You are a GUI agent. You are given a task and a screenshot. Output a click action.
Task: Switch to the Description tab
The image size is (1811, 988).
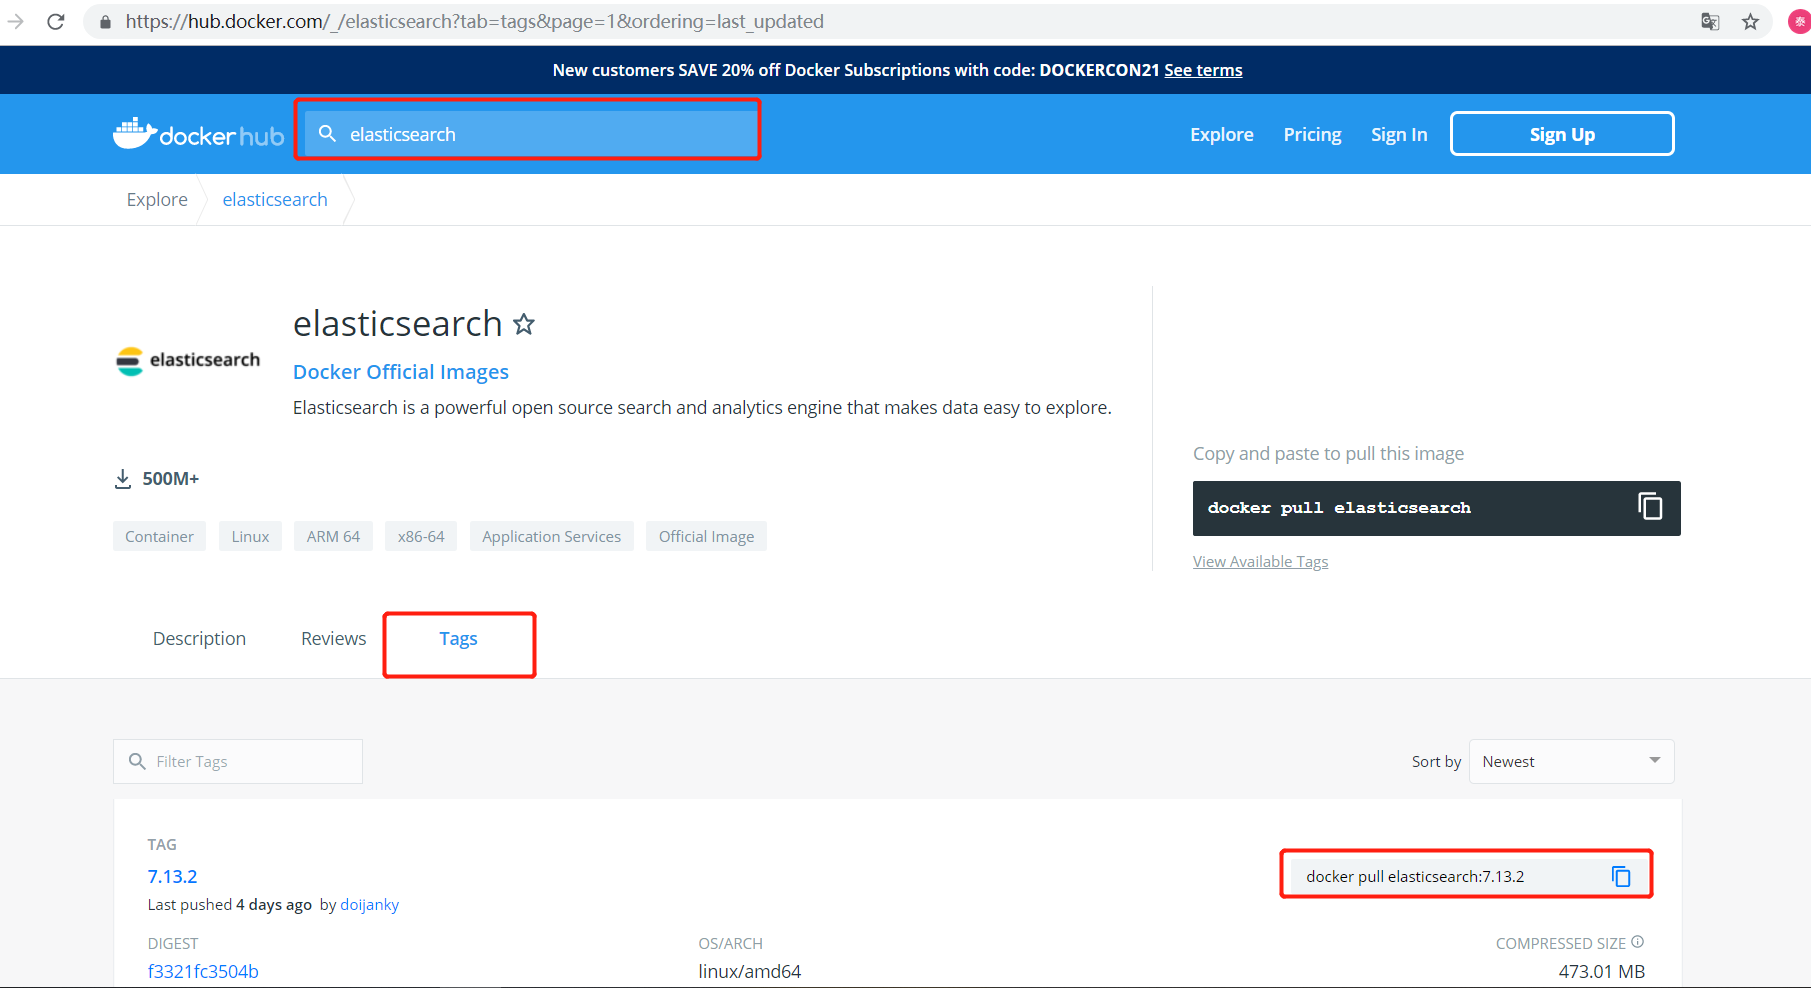point(199,639)
